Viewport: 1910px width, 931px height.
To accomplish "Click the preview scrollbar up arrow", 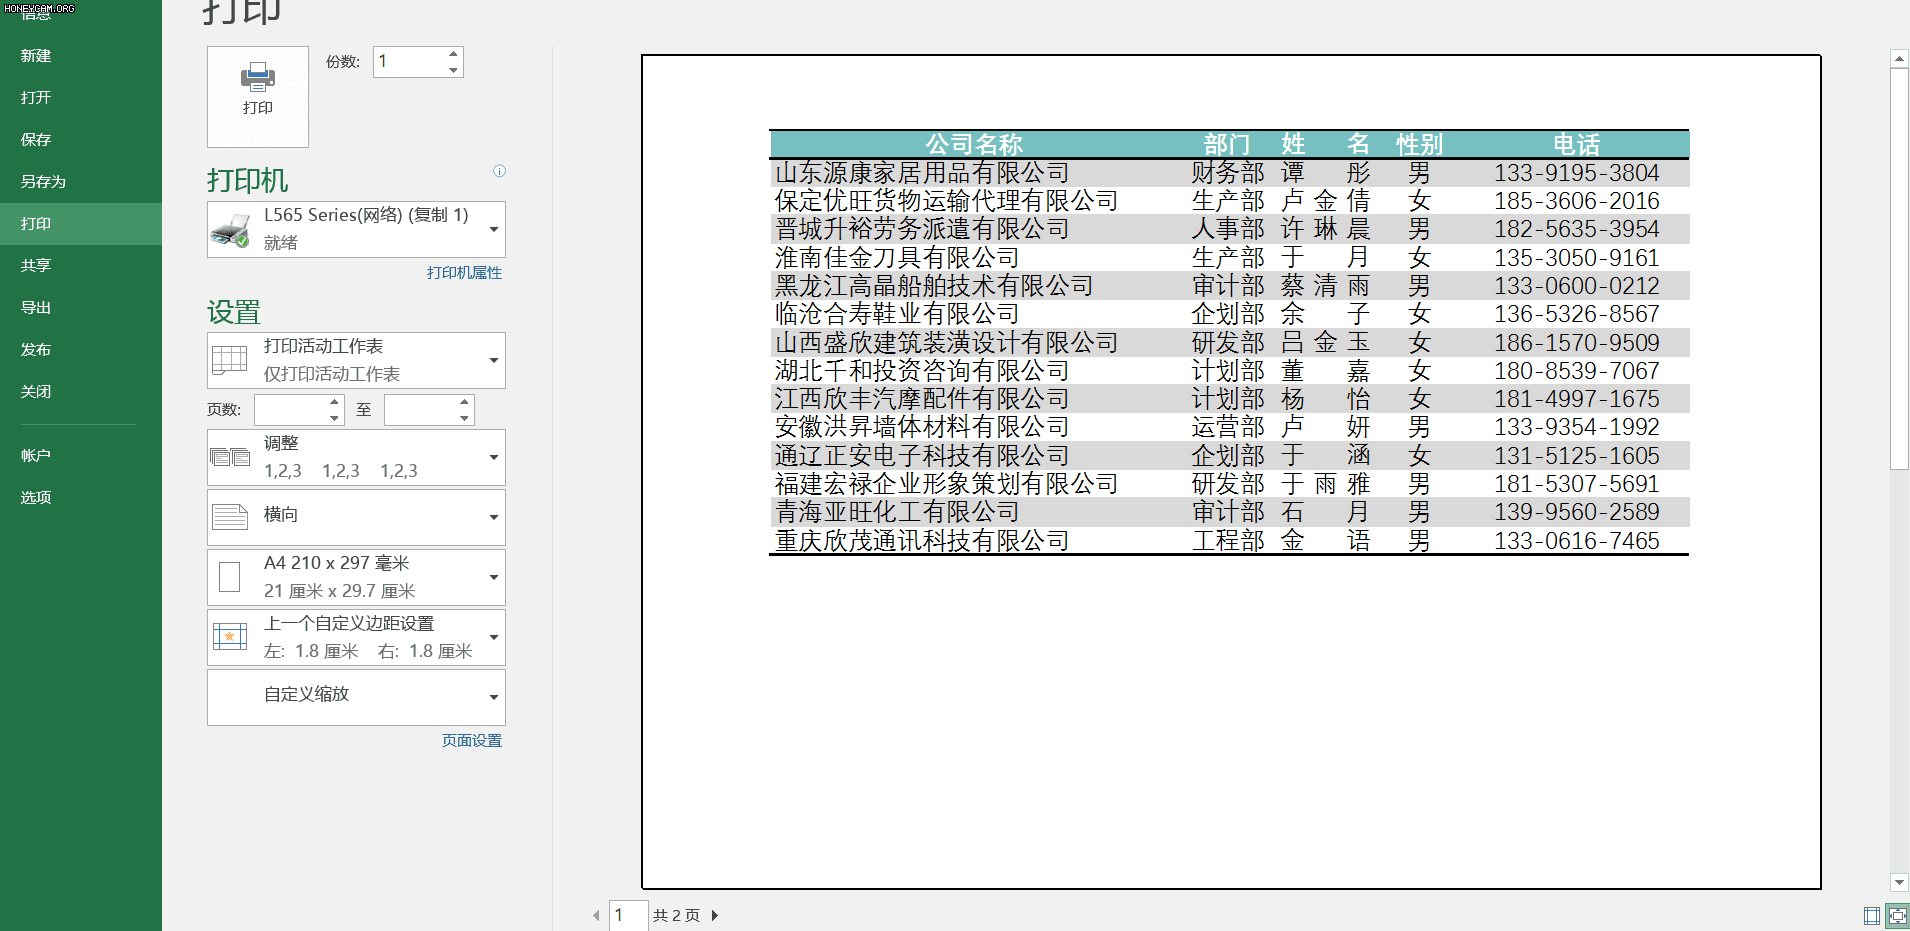I will pos(1899,59).
